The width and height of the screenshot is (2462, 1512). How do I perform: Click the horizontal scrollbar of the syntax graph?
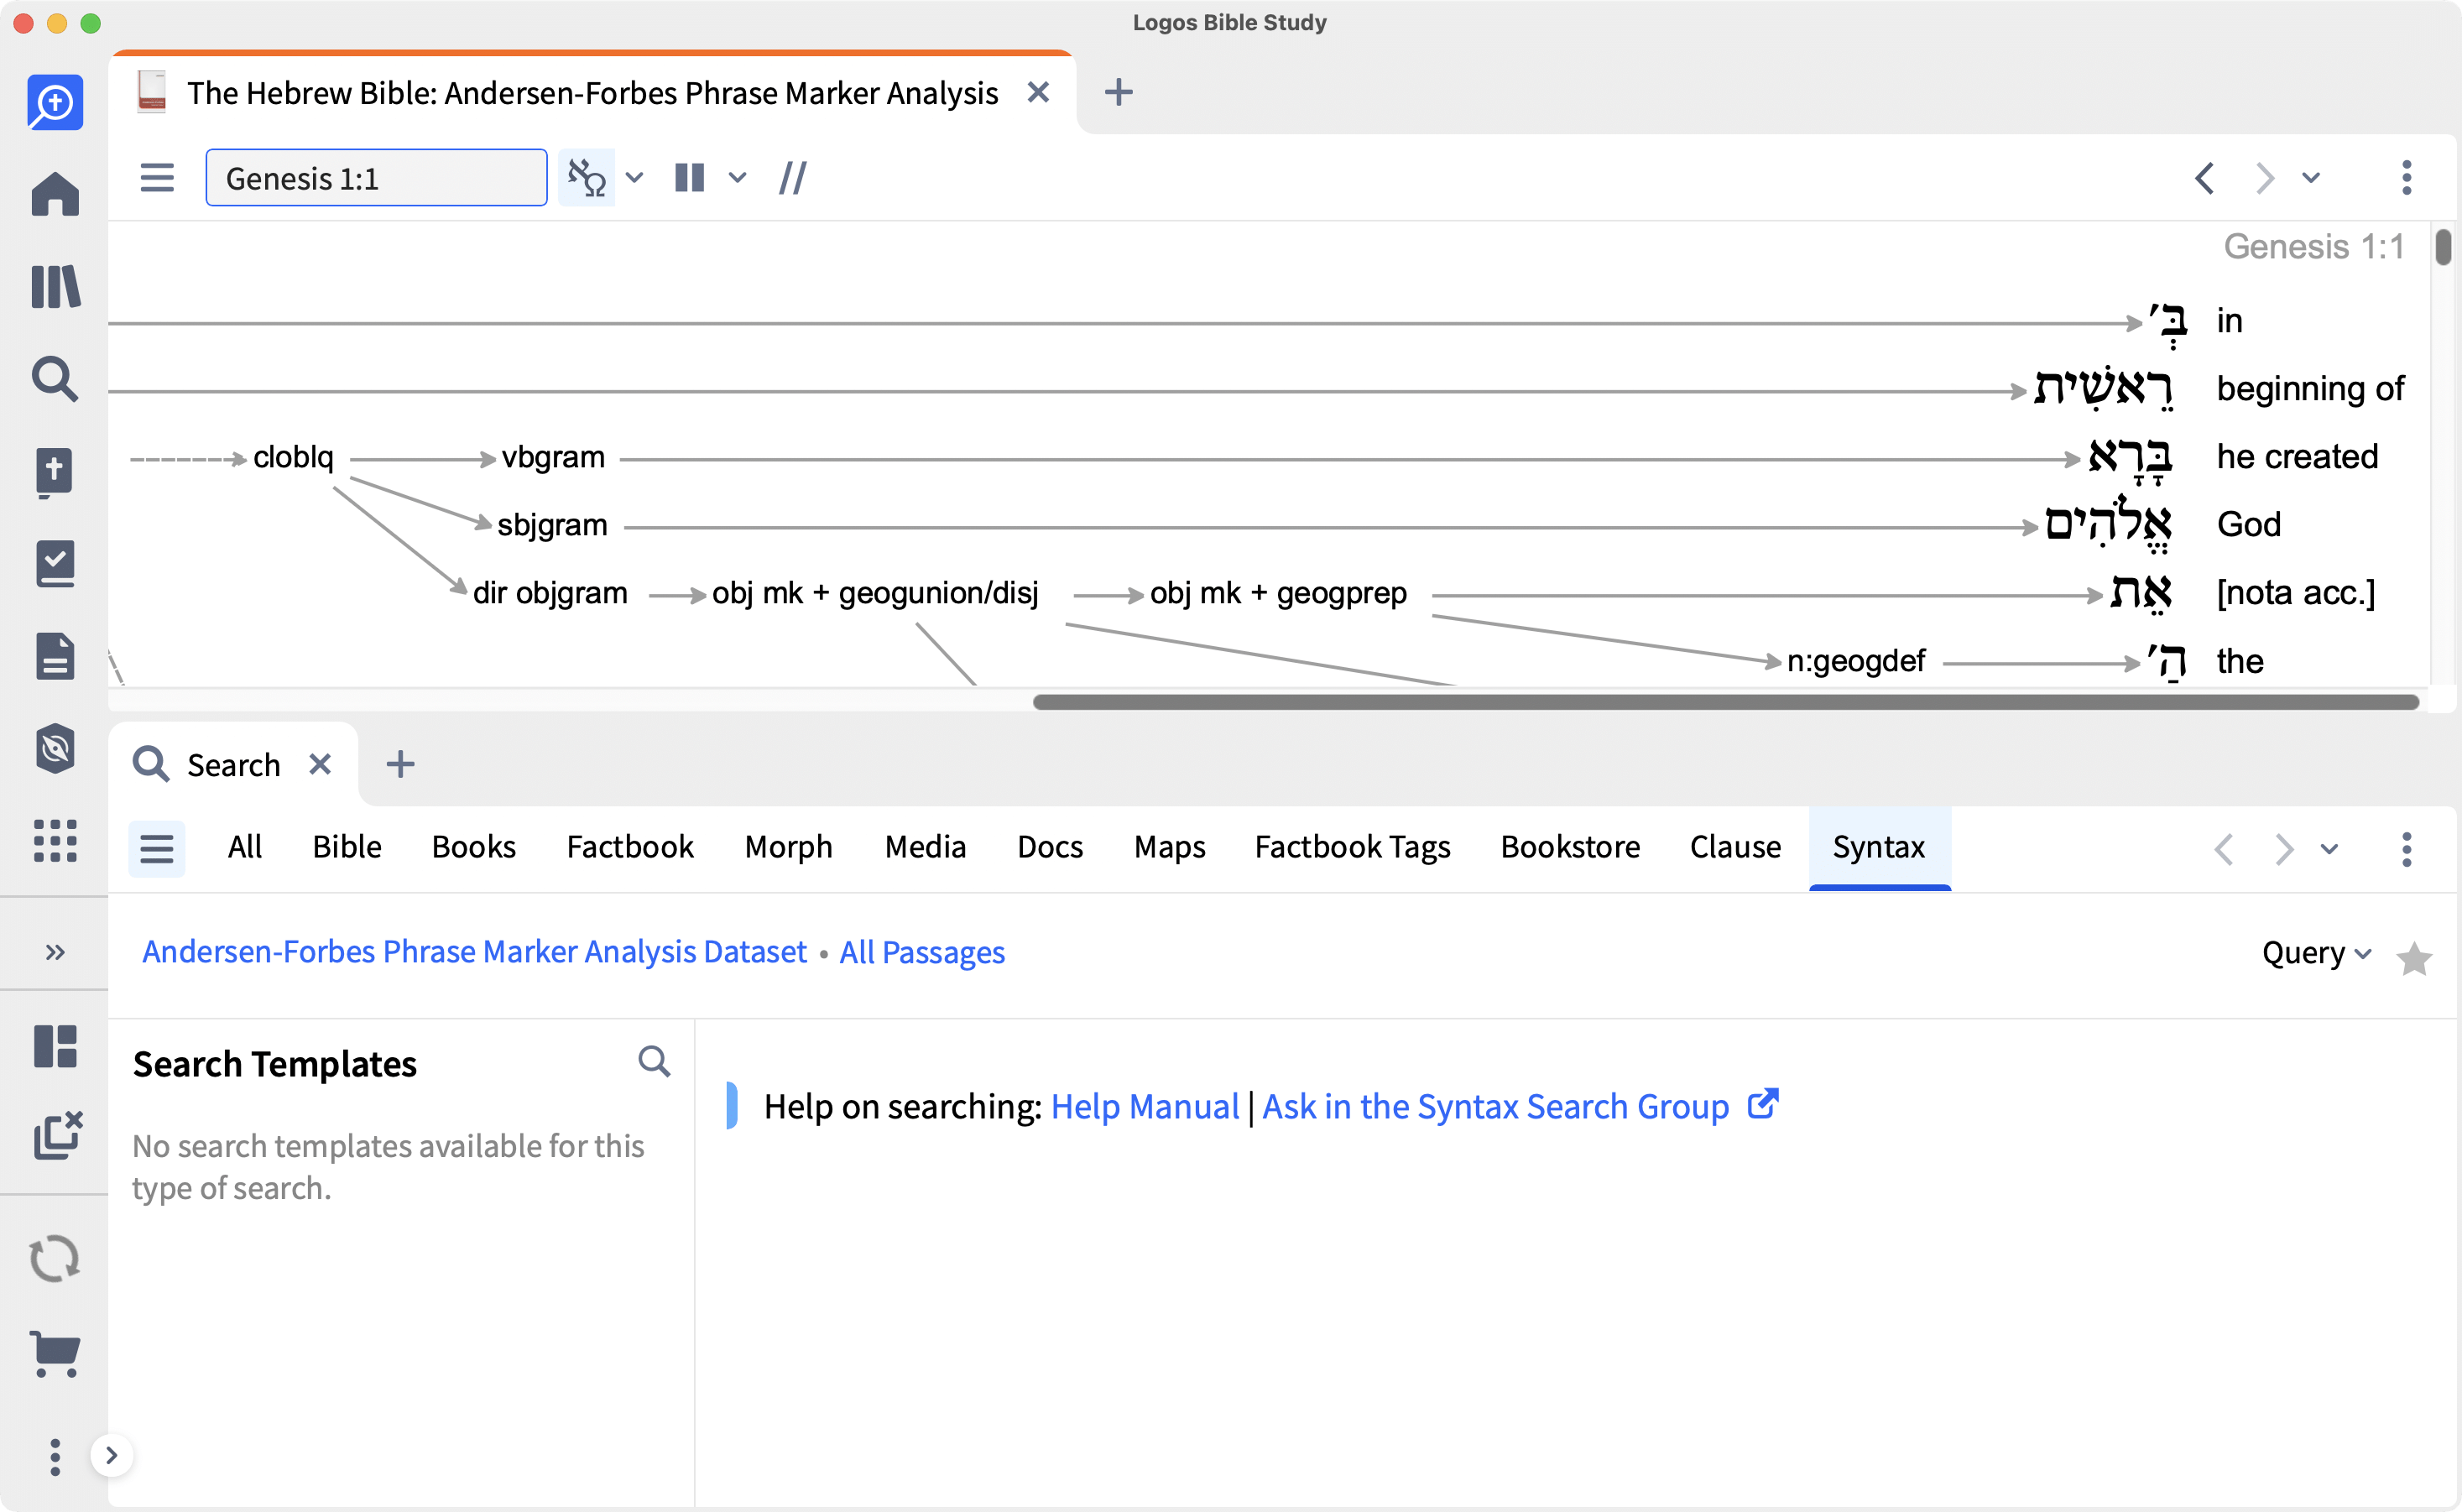pos(1726,702)
